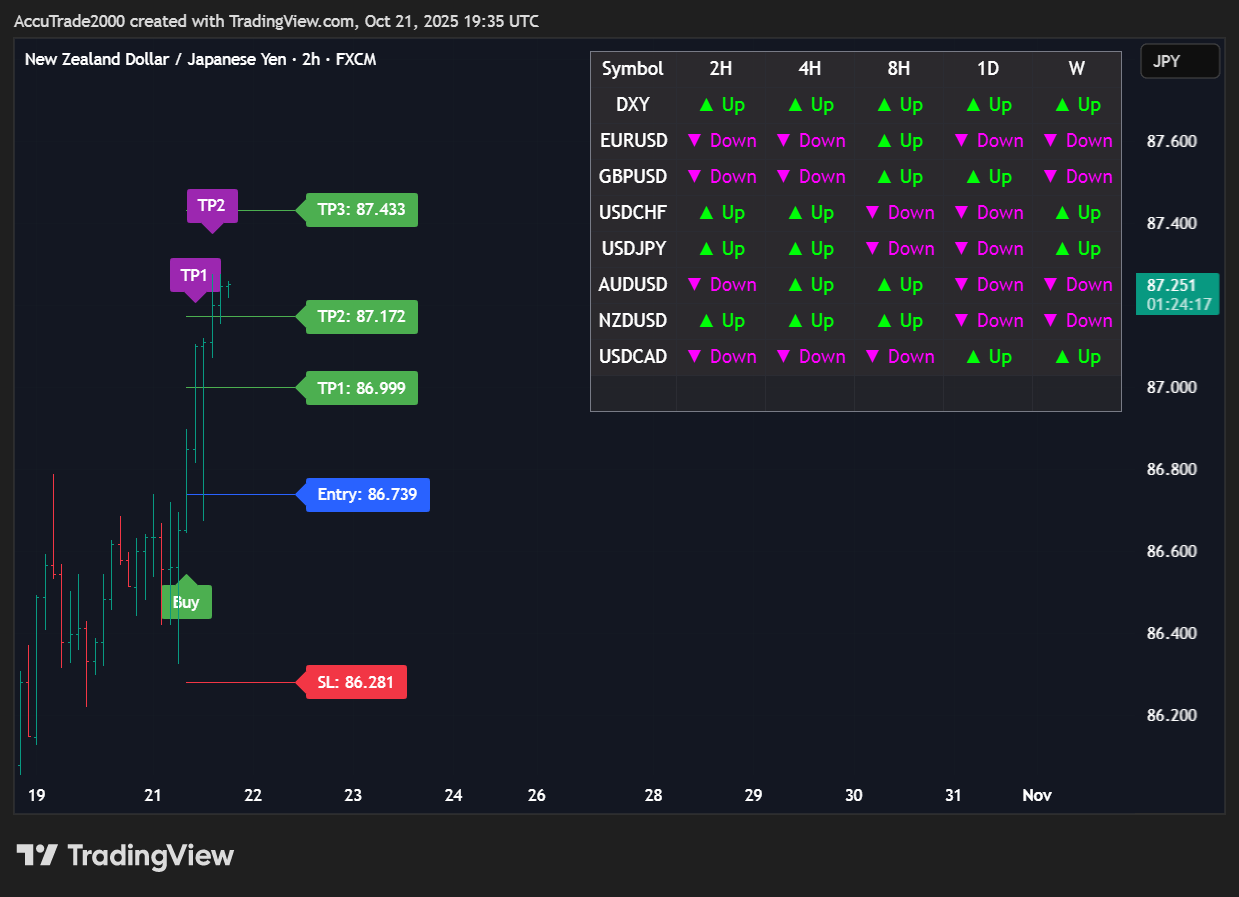
Task: Click the purple TP2 hit marker
Action: point(211,206)
